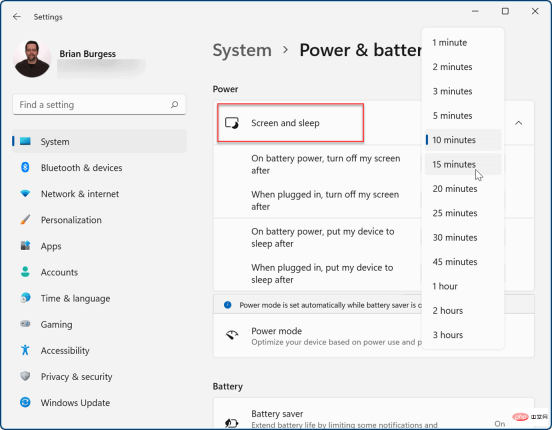Choose the 30 minutes option
The width and height of the screenshot is (552, 430).
point(463,237)
